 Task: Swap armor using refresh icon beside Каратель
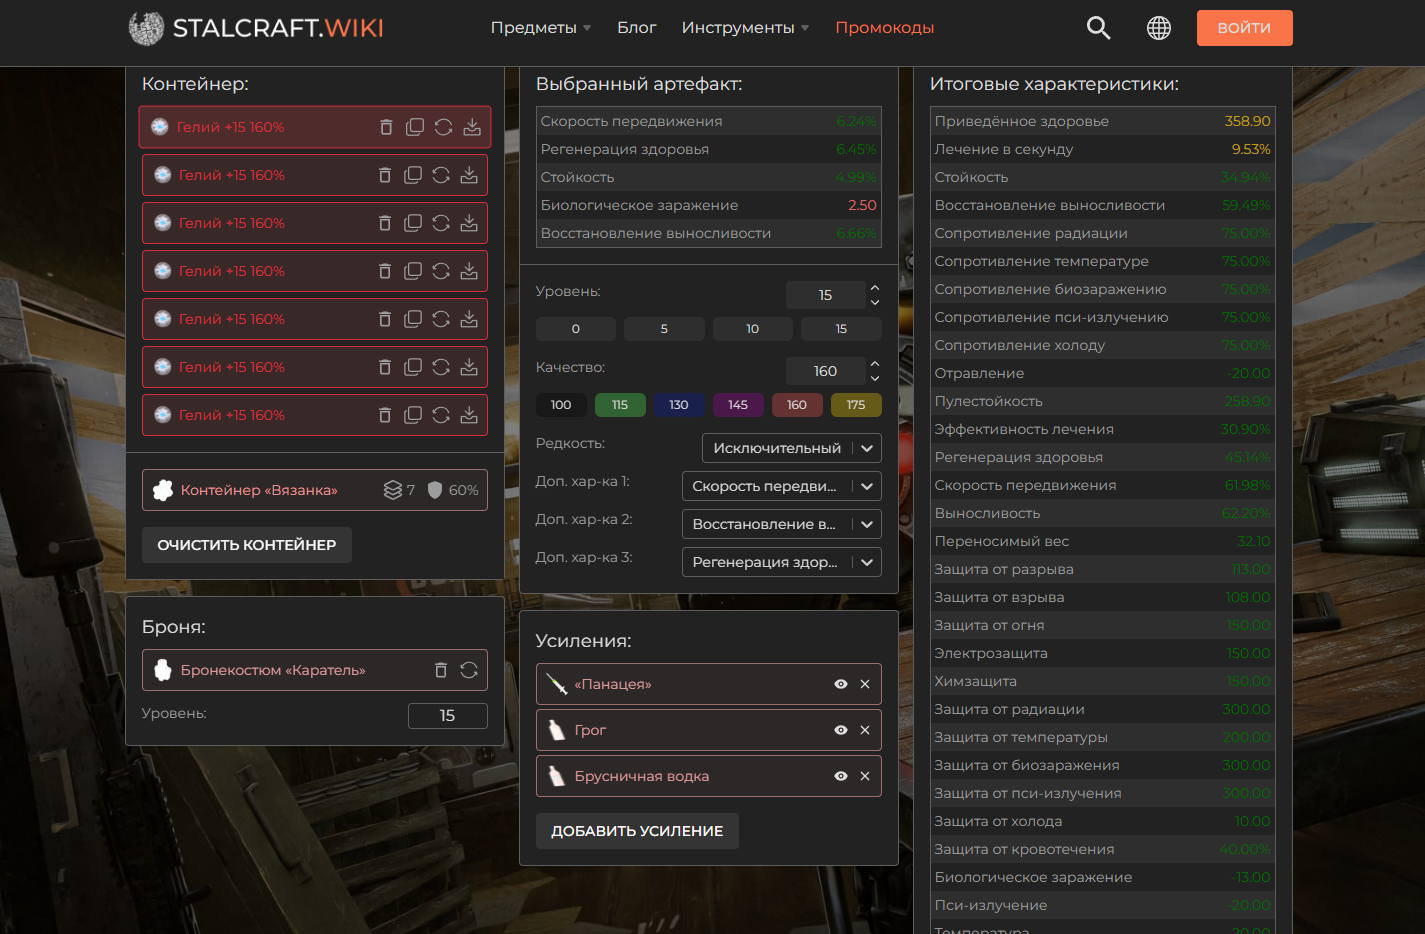[x=468, y=670]
